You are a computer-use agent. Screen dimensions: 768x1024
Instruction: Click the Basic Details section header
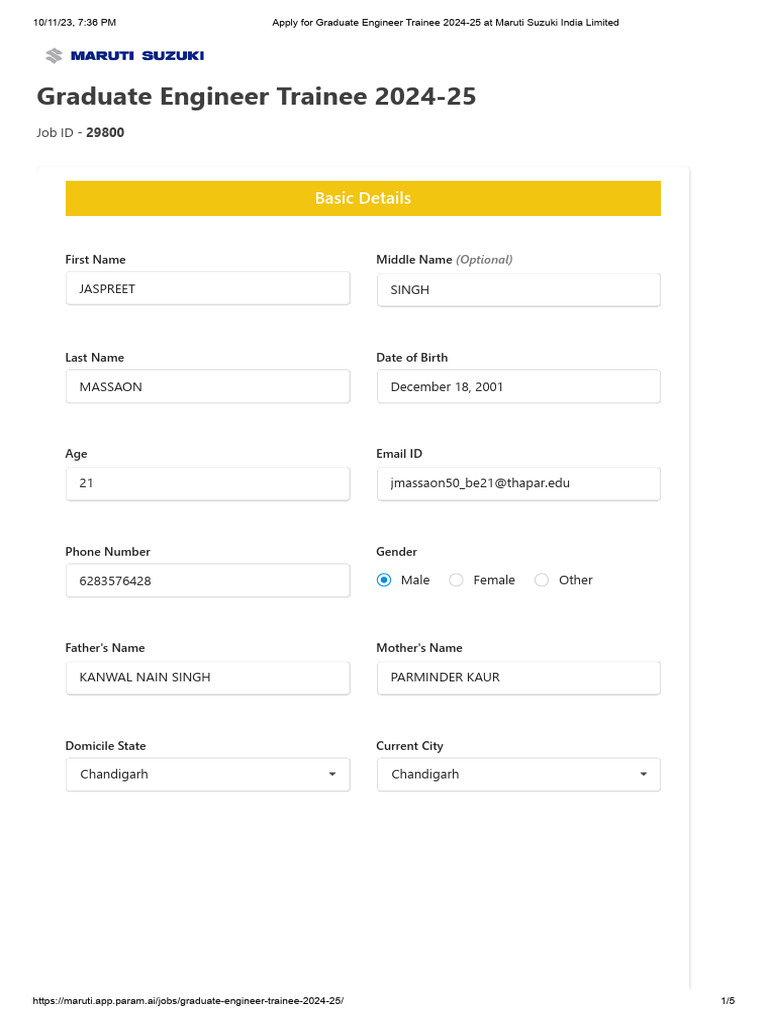click(363, 199)
